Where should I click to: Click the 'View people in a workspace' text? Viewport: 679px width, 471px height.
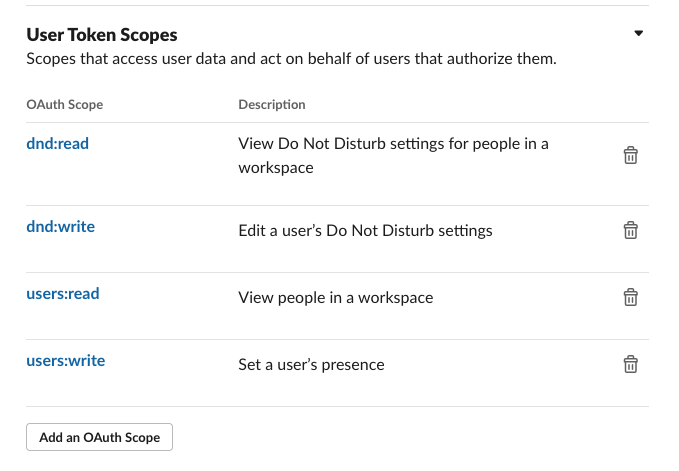335,297
